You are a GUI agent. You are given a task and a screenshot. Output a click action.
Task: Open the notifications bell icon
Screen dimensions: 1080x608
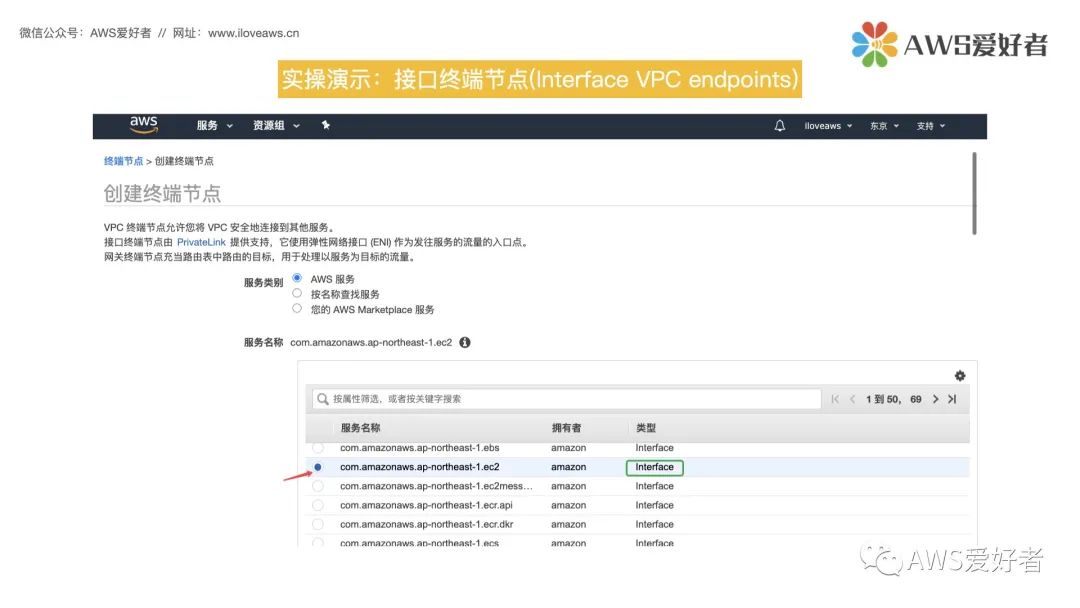coord(779,126)
